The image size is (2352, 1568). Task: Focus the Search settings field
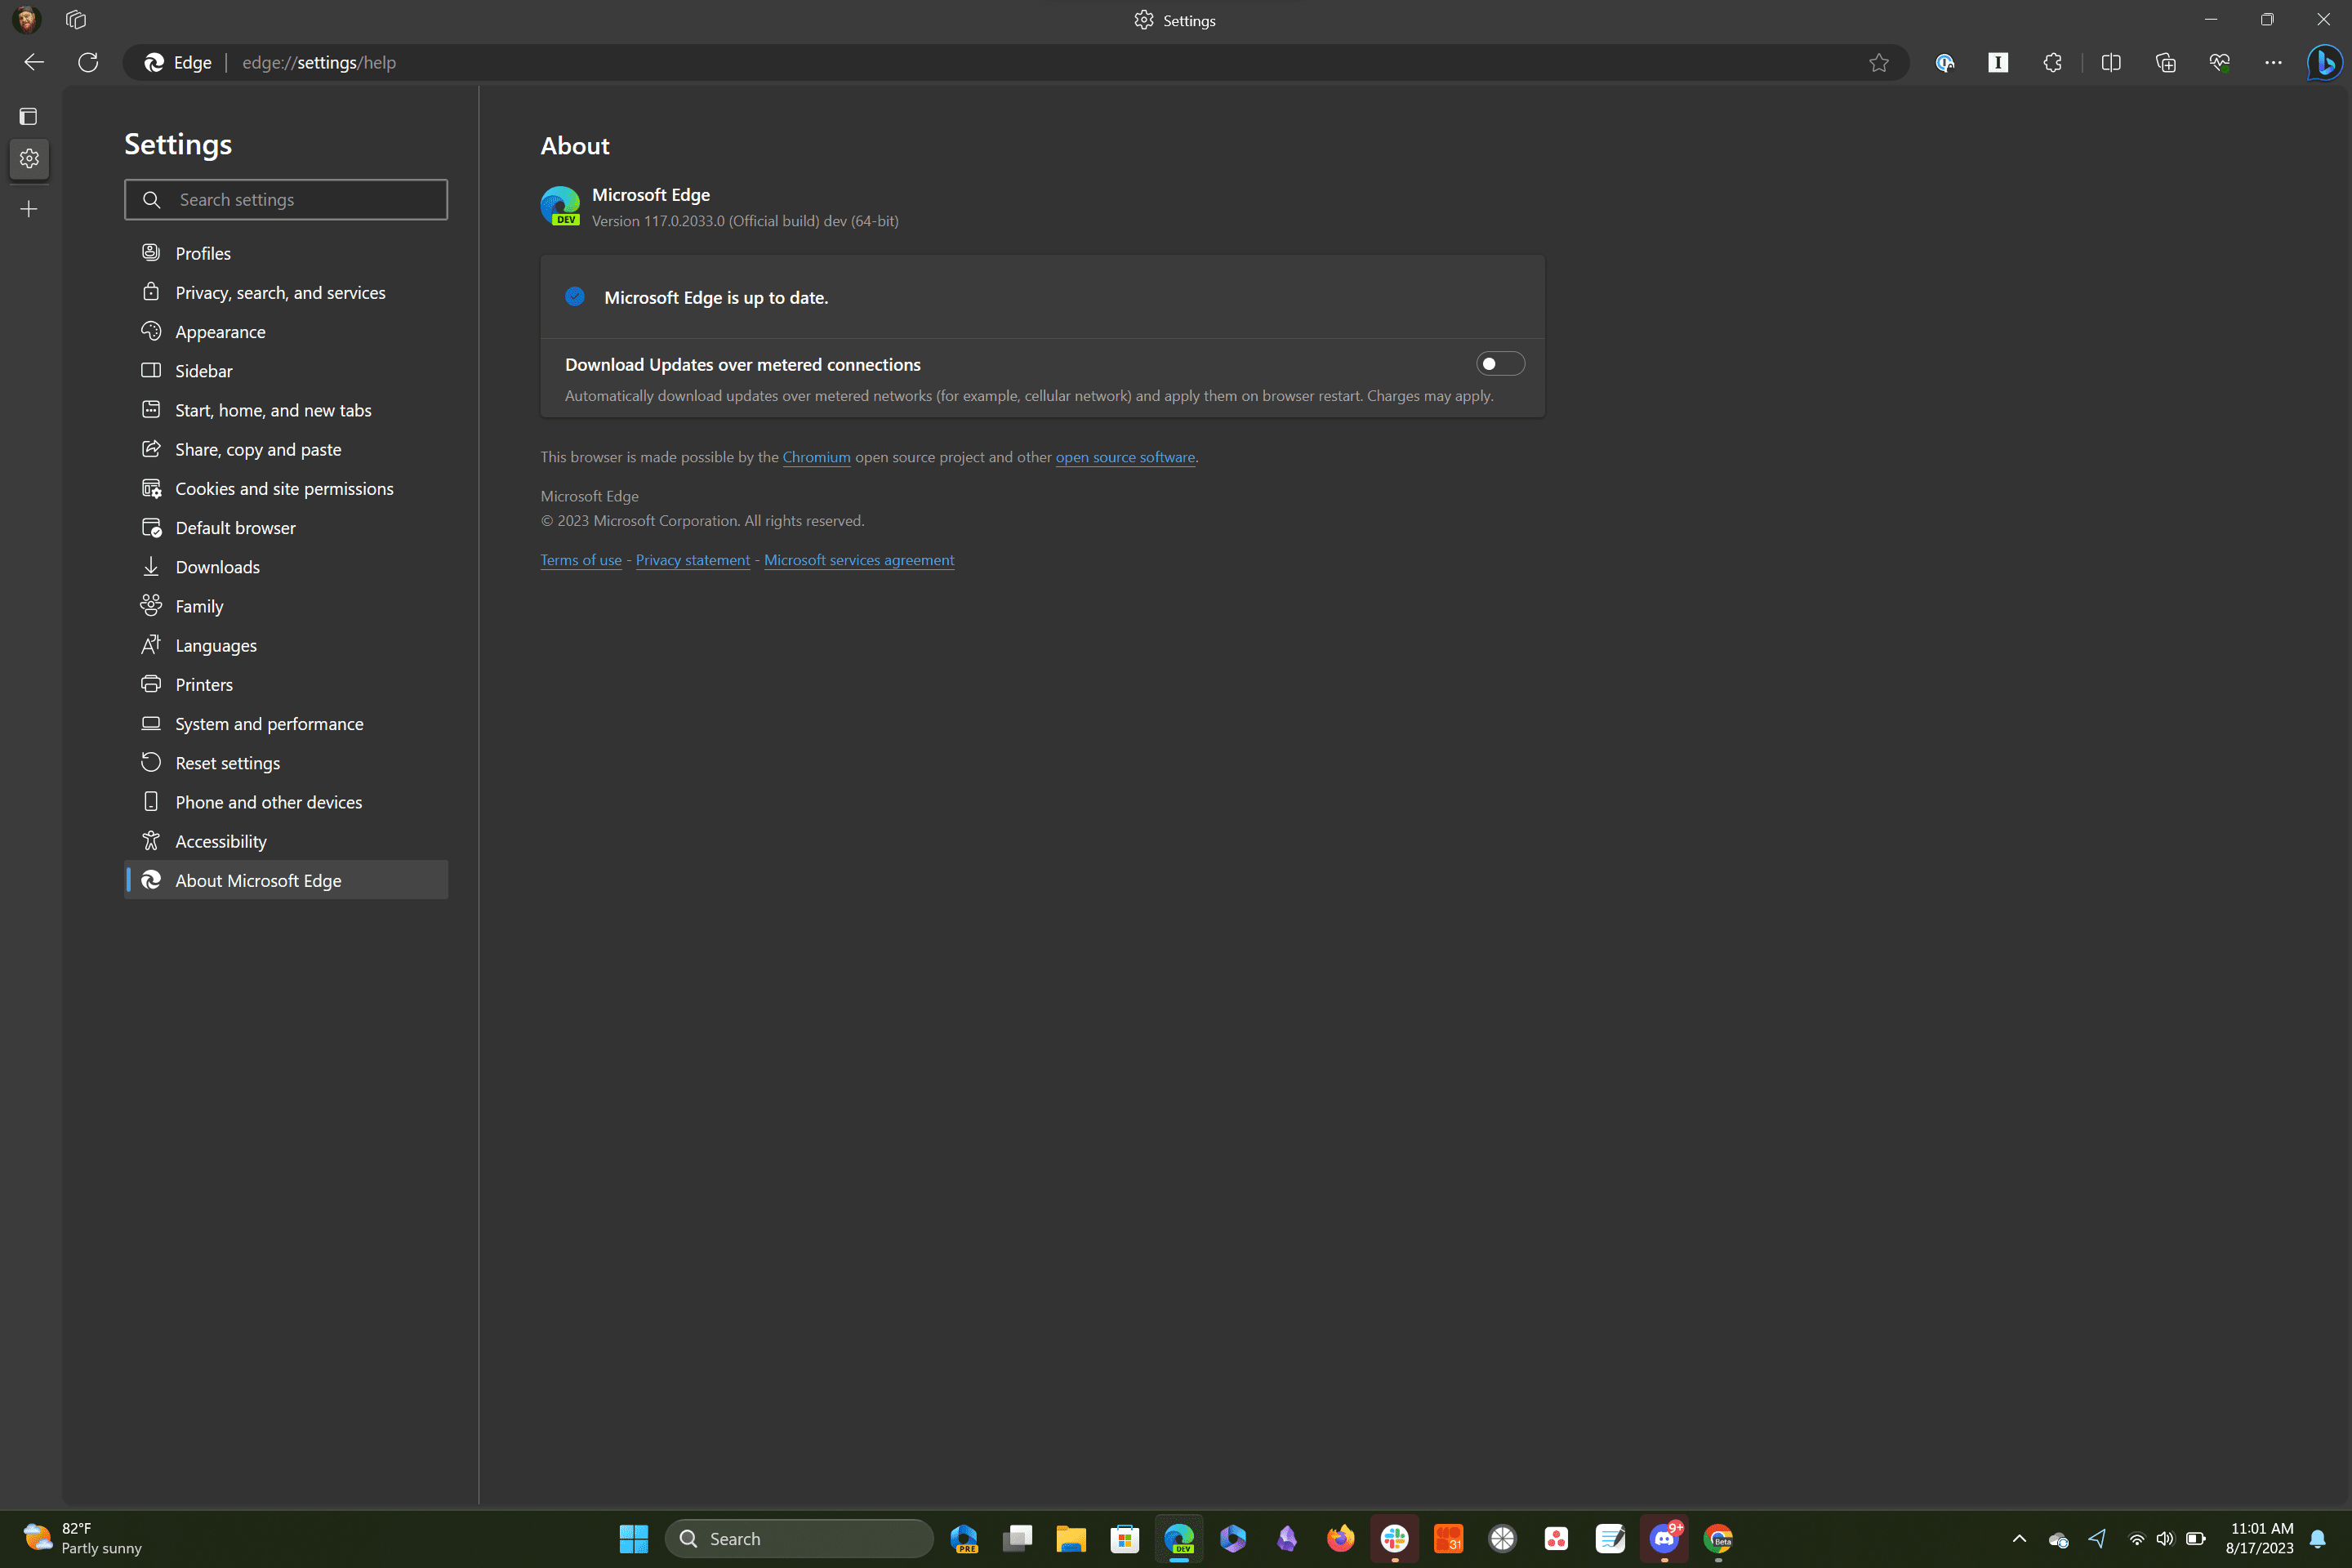click(286, 199)
